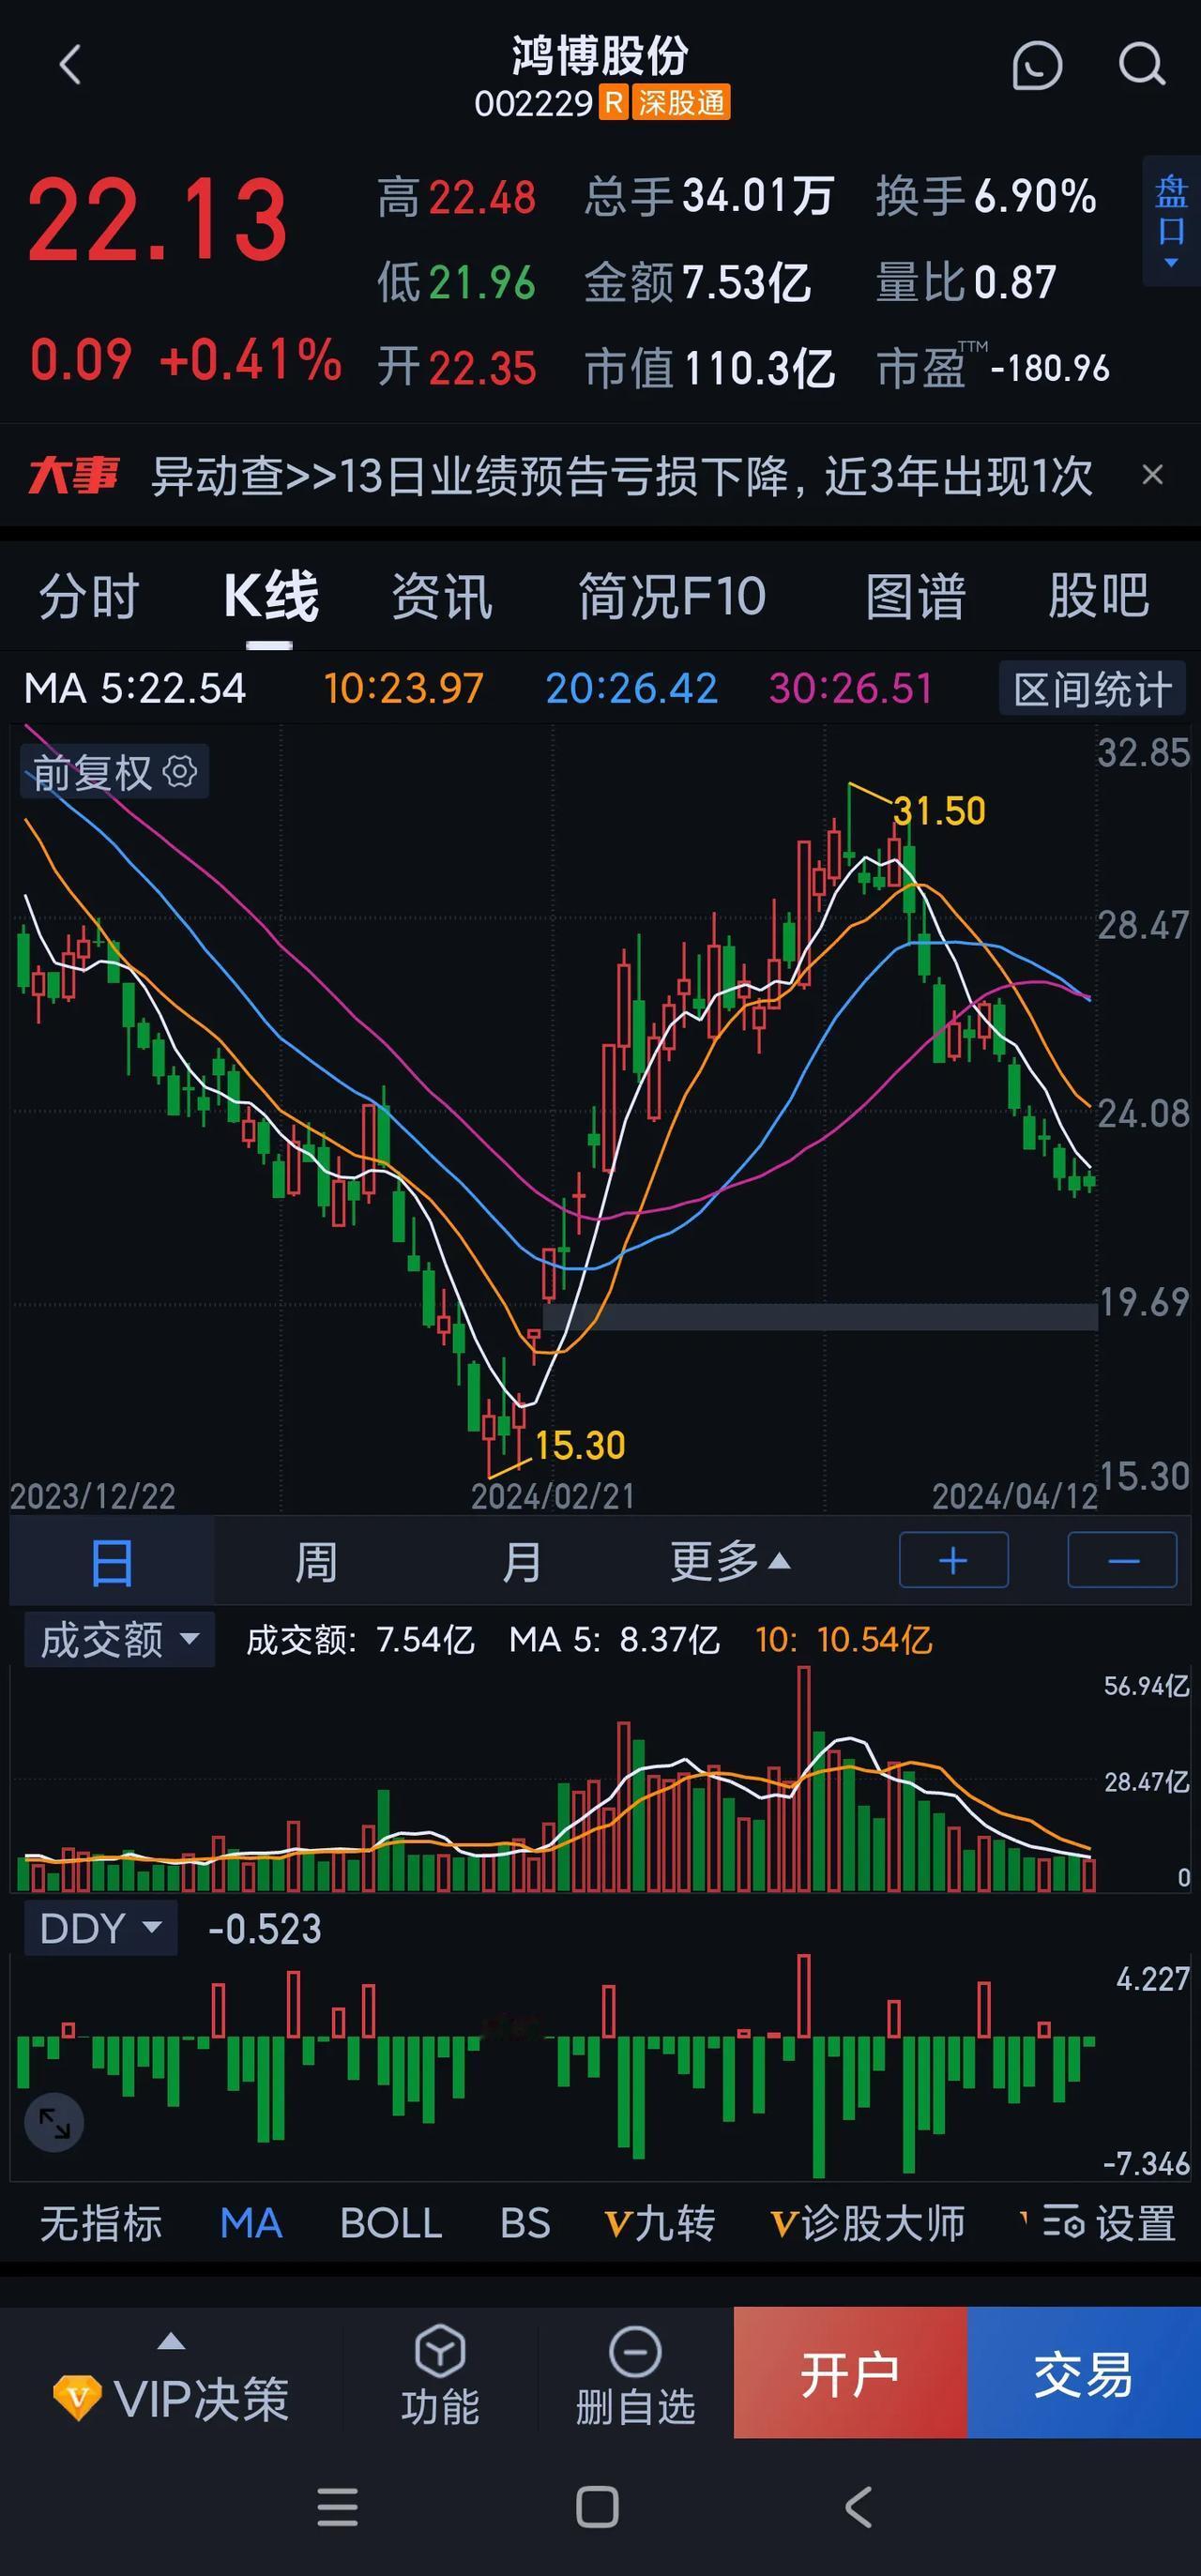Open Android recent apps button
The image size is (1201, 2576).
337,2507
